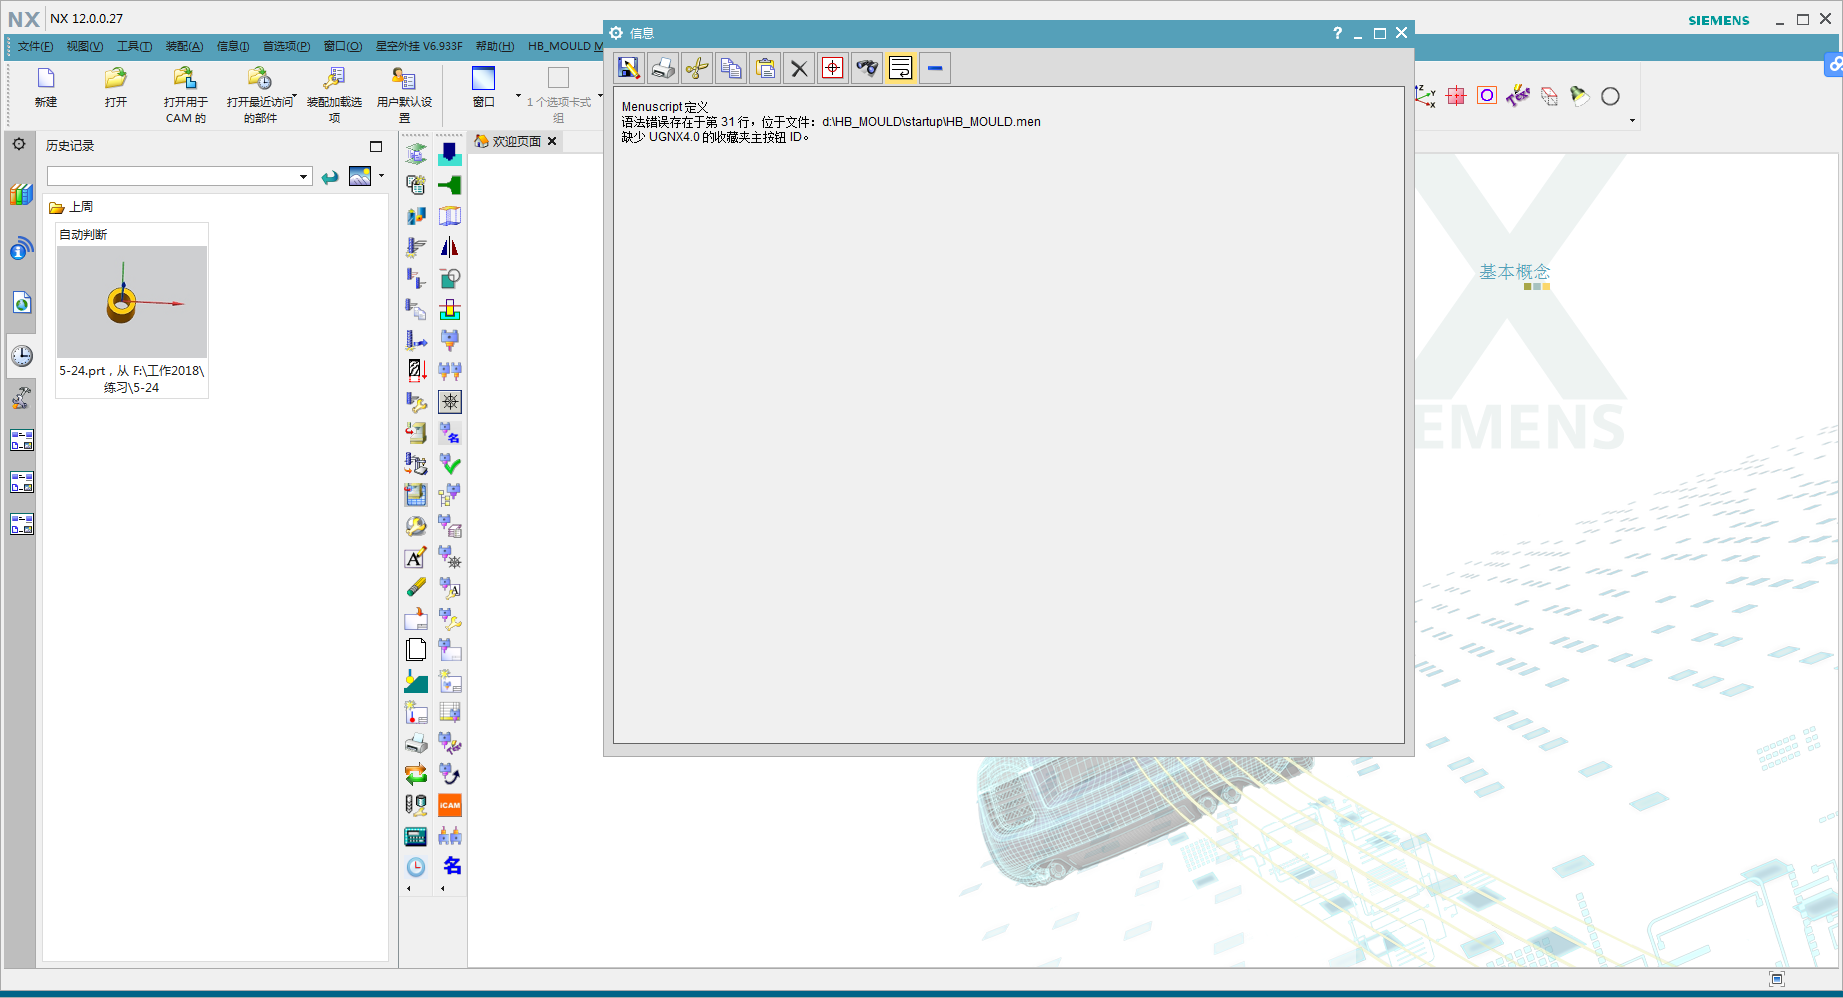This screenshot has height=998, width=1843.
Task: Print the Information window contents
Action: (663, 68)
